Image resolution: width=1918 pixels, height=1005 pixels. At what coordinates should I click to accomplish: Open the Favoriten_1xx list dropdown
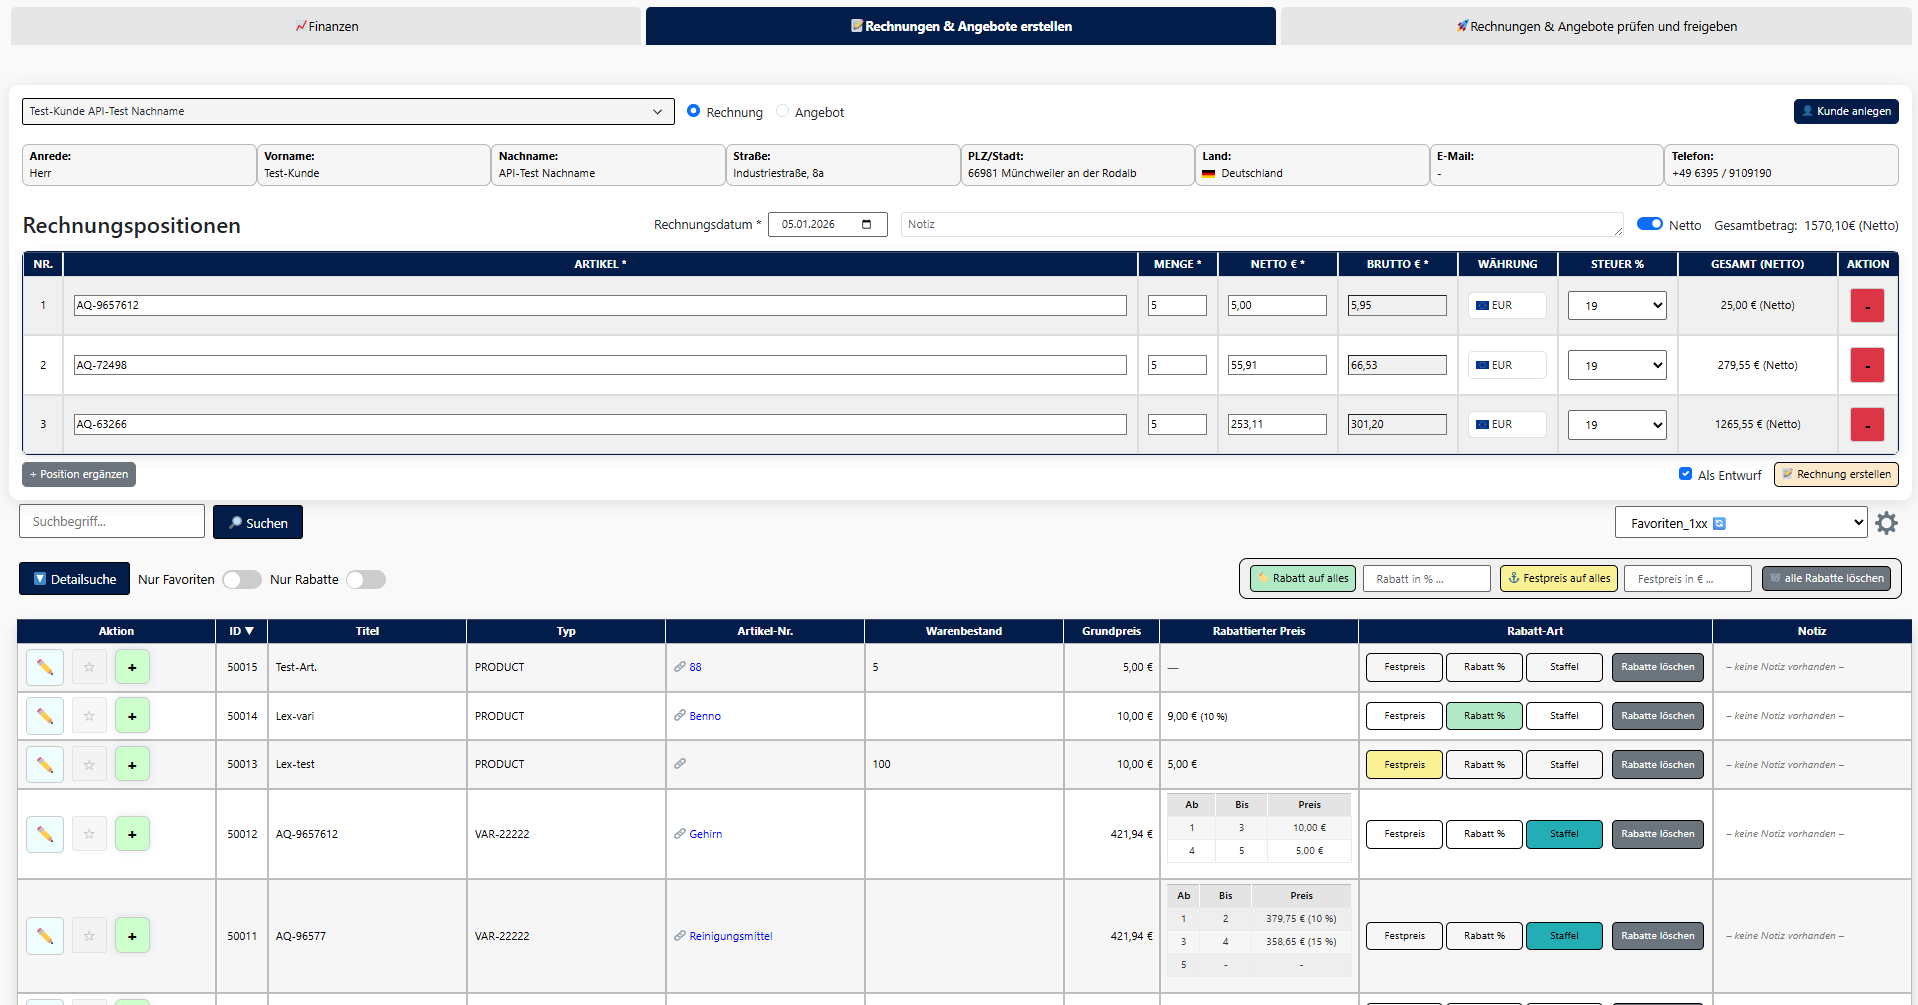[1740, 523]
